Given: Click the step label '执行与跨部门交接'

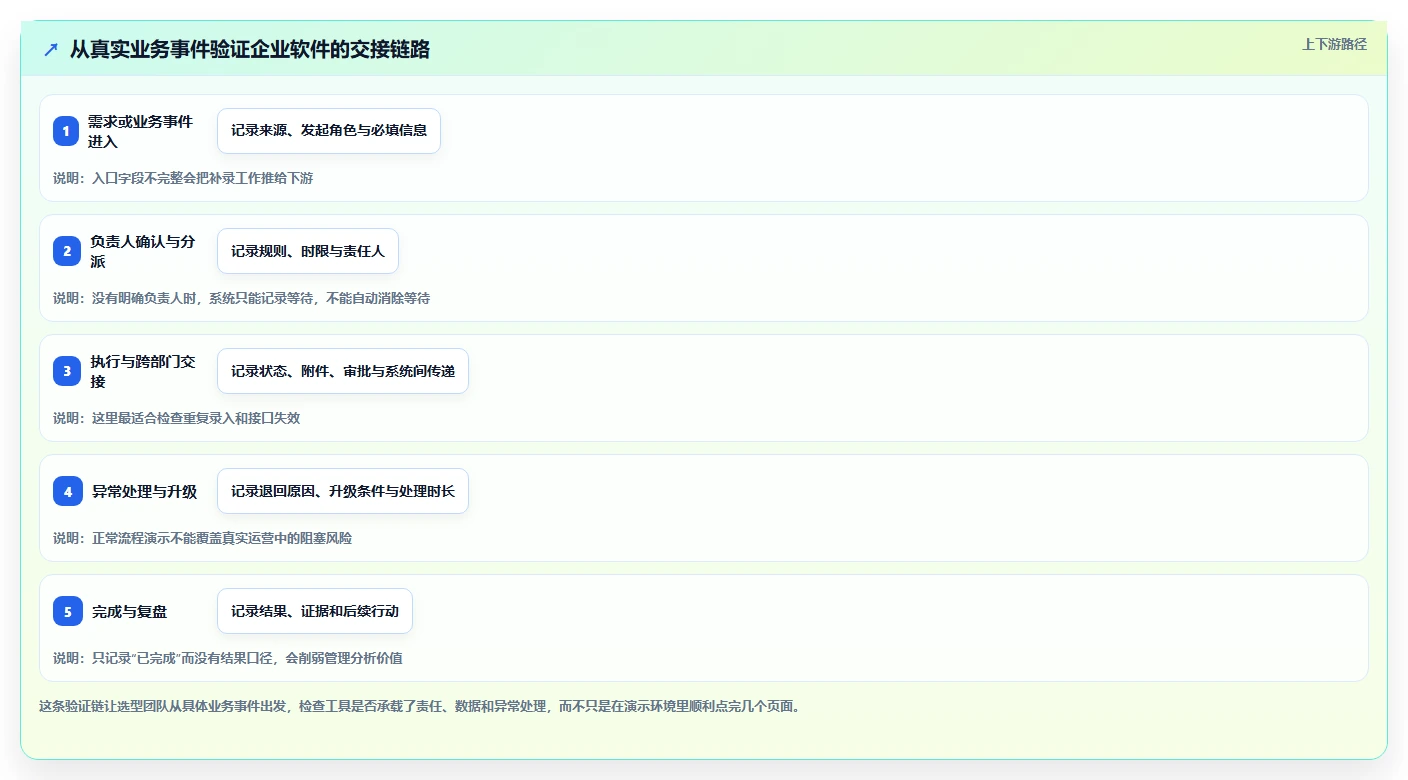Looking at the screenshot, I should click(x=142, y=371).
